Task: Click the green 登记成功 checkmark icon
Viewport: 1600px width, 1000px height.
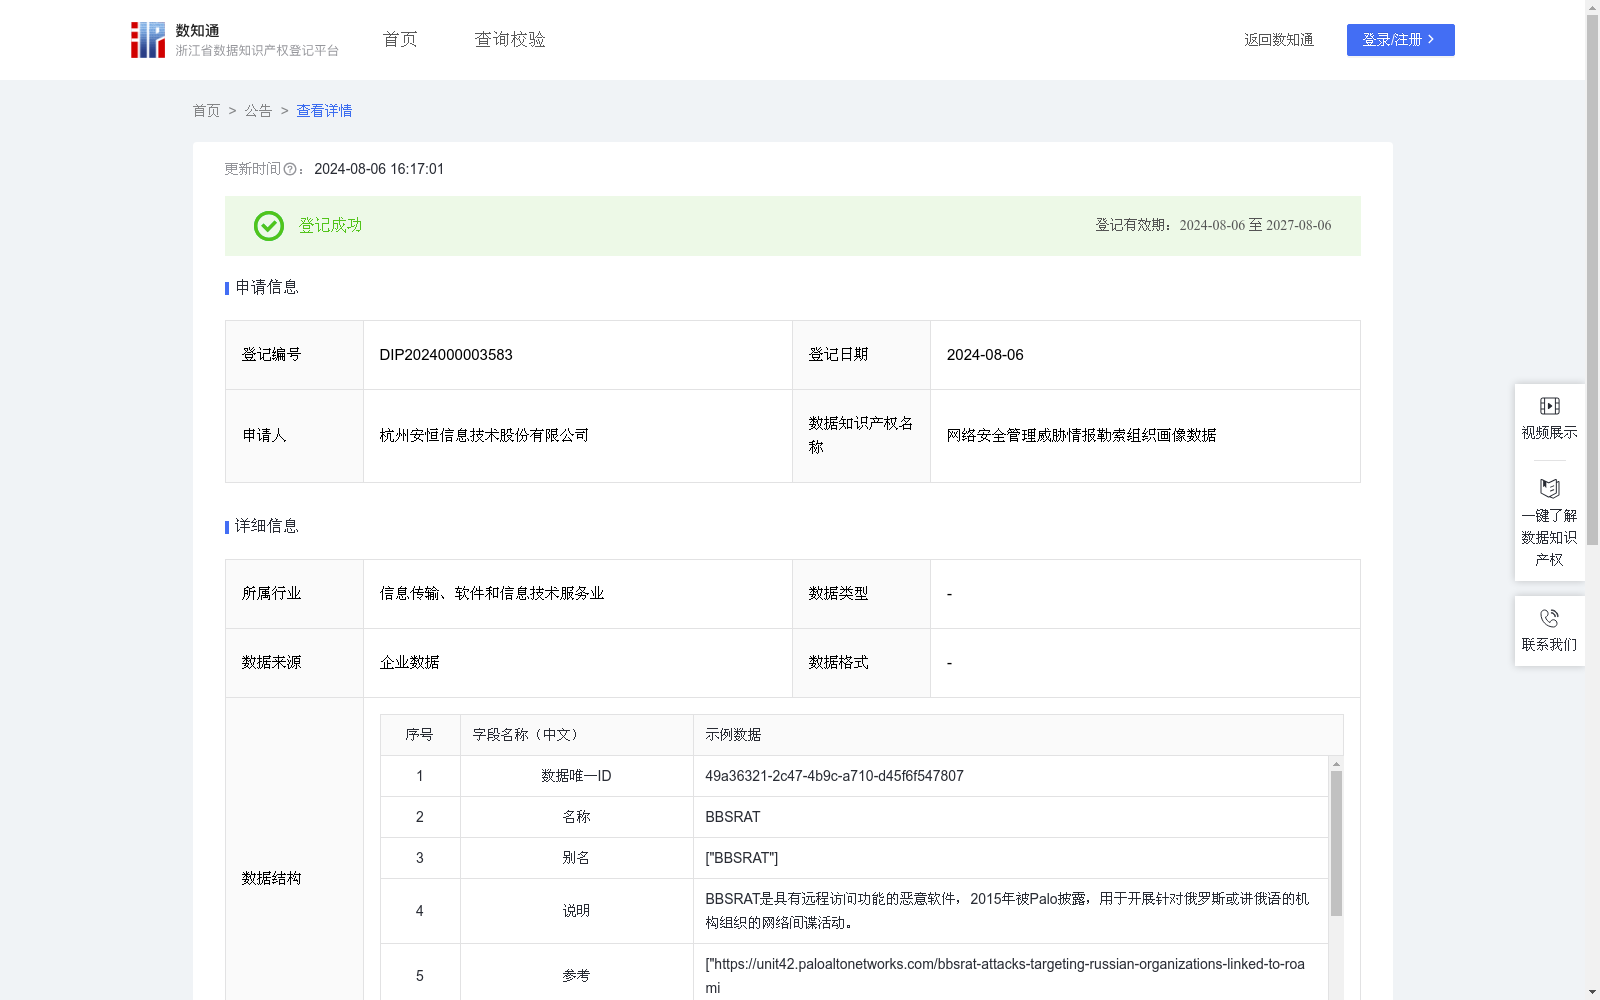Action: pyautogui.click(x=269, y=226)
